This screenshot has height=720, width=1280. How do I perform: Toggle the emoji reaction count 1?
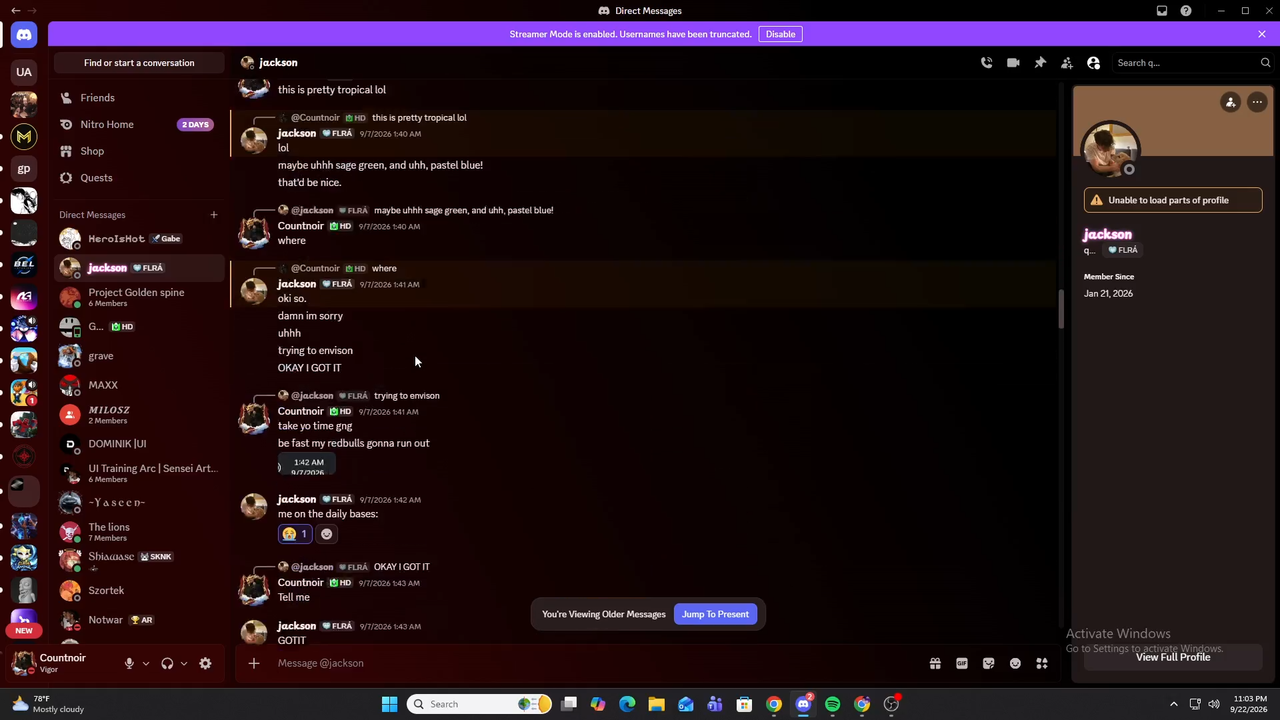click(295, 534)
